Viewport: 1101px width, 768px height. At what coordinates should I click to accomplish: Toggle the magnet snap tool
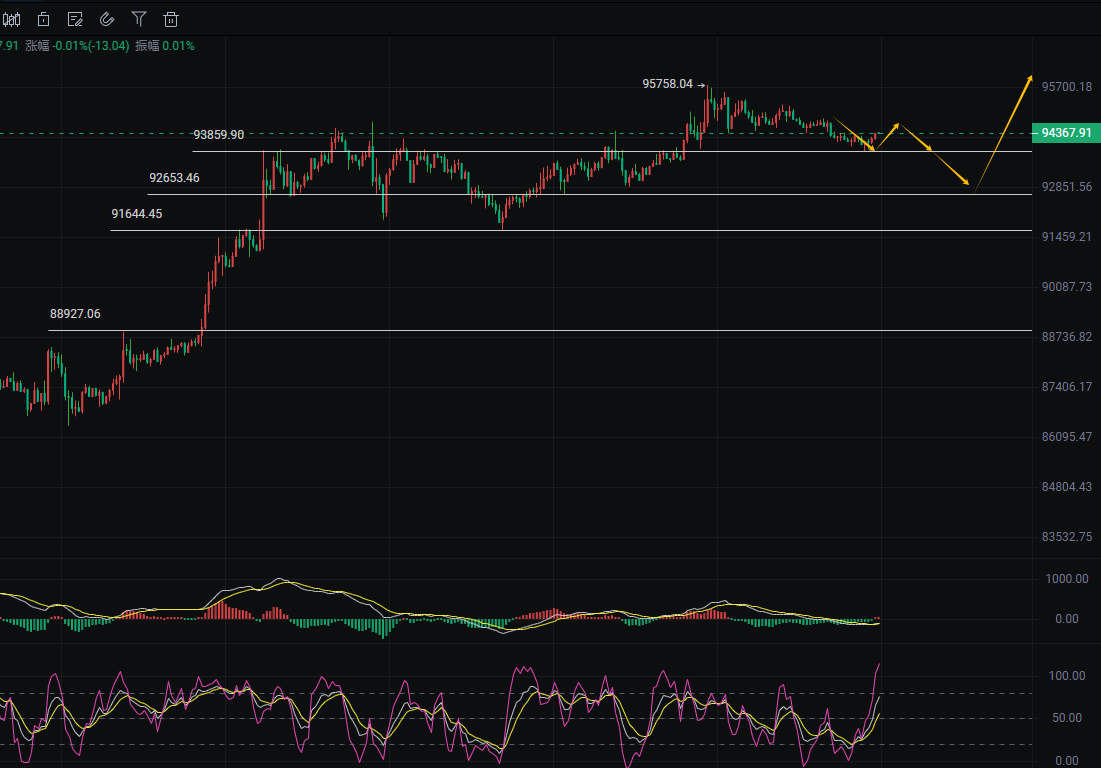pos(107,19)
